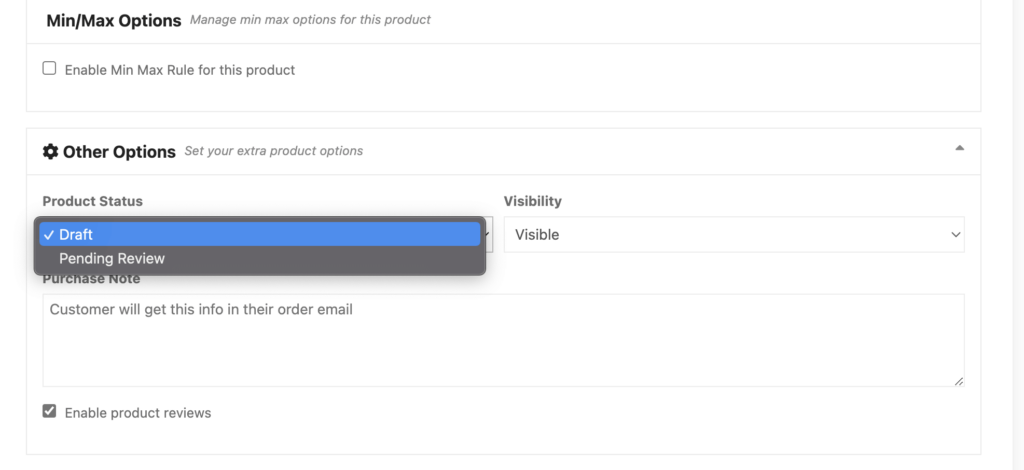Click the checkmark next to Draft
1024x470 pixels.
coord(49,234)
